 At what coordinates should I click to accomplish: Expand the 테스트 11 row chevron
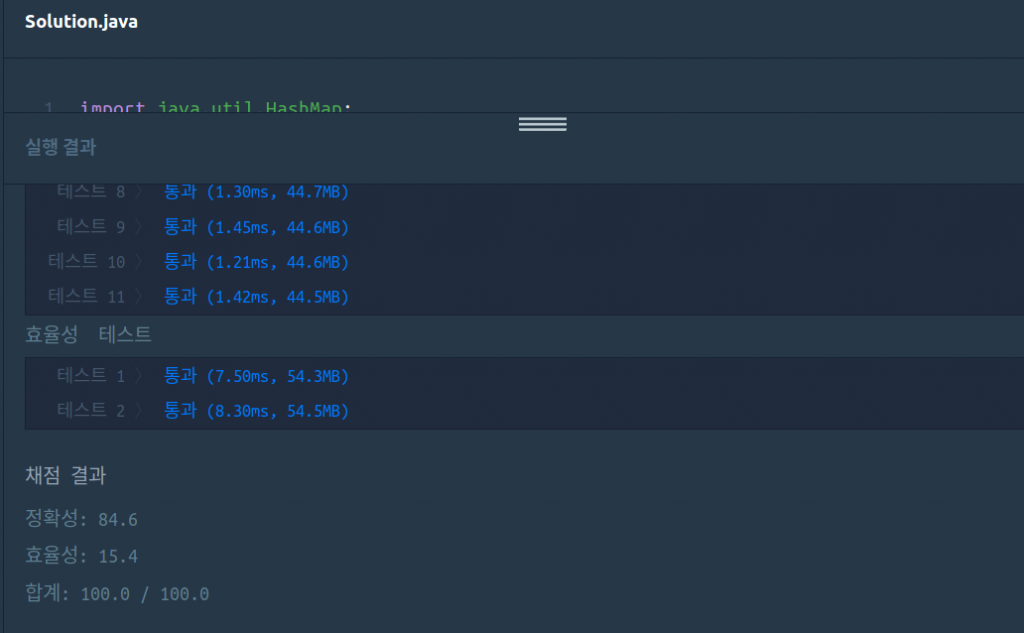[140, 296]
